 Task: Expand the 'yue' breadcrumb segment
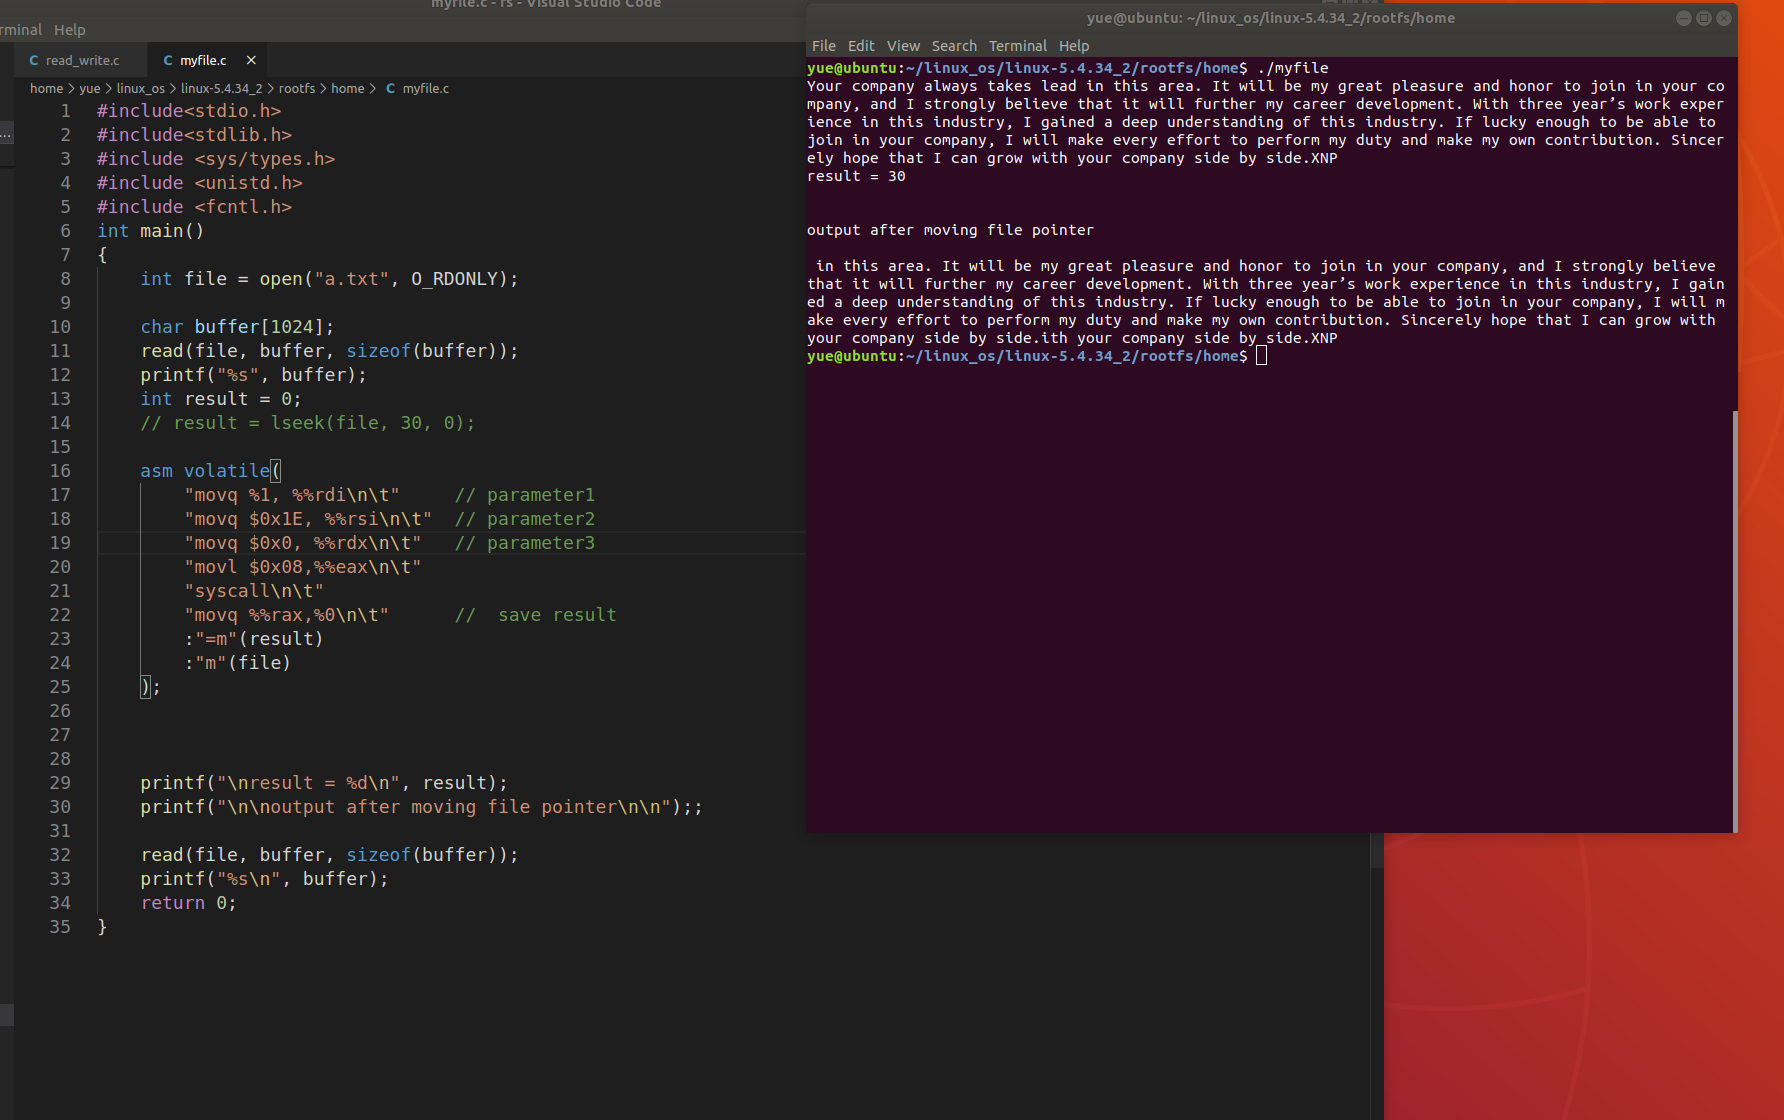tap(90, 88)
